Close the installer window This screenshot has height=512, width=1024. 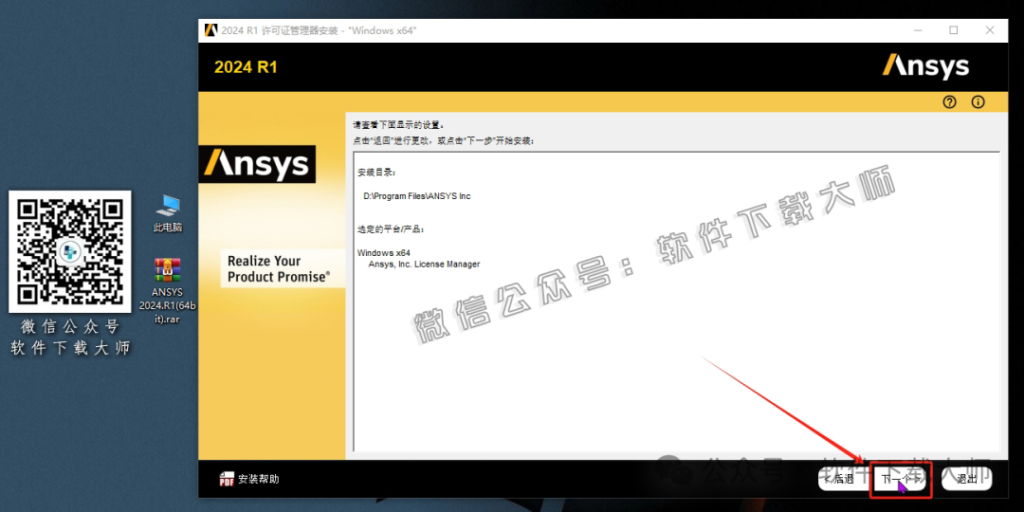coord(989,30)
